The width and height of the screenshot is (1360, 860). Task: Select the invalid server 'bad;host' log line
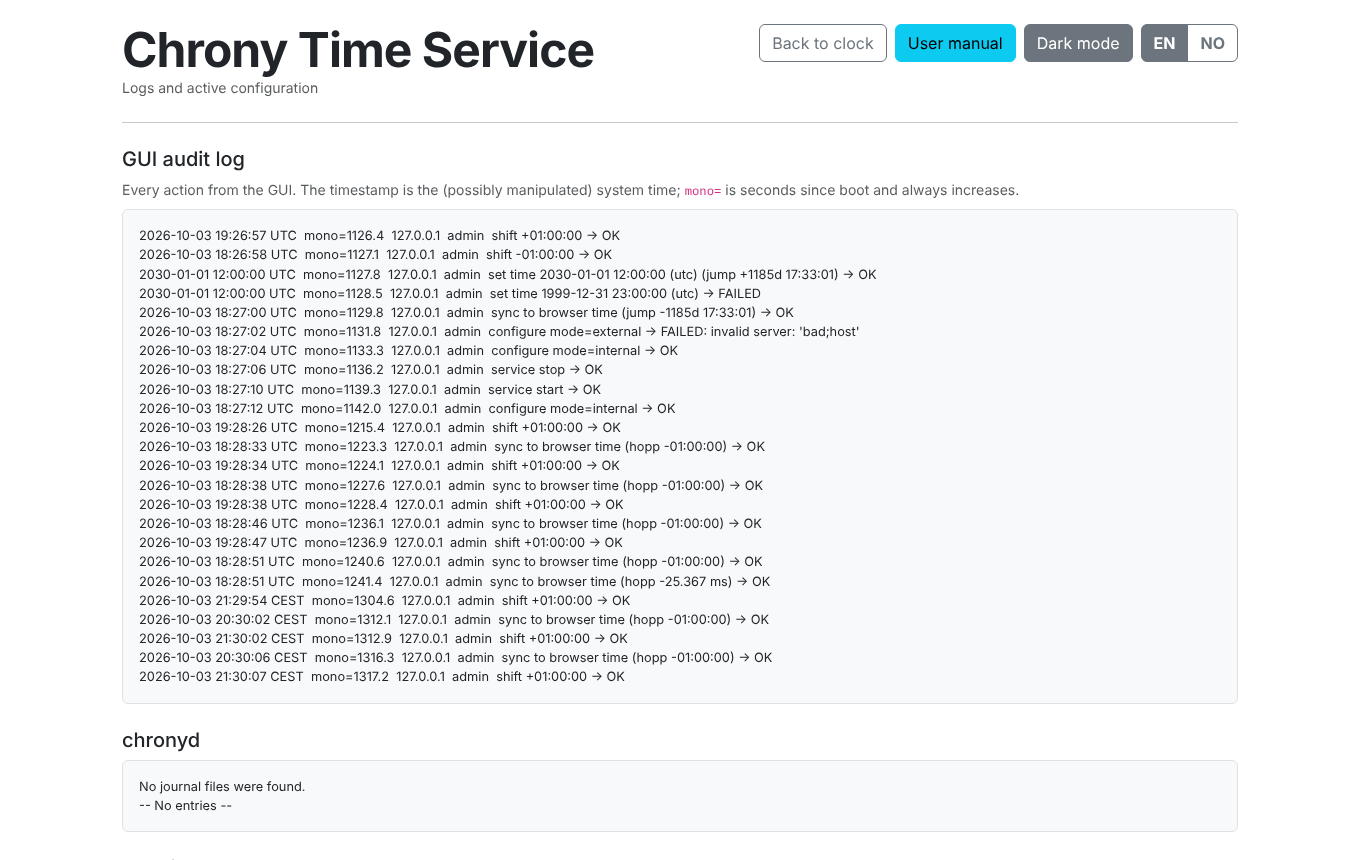click(x=499, y=331)
